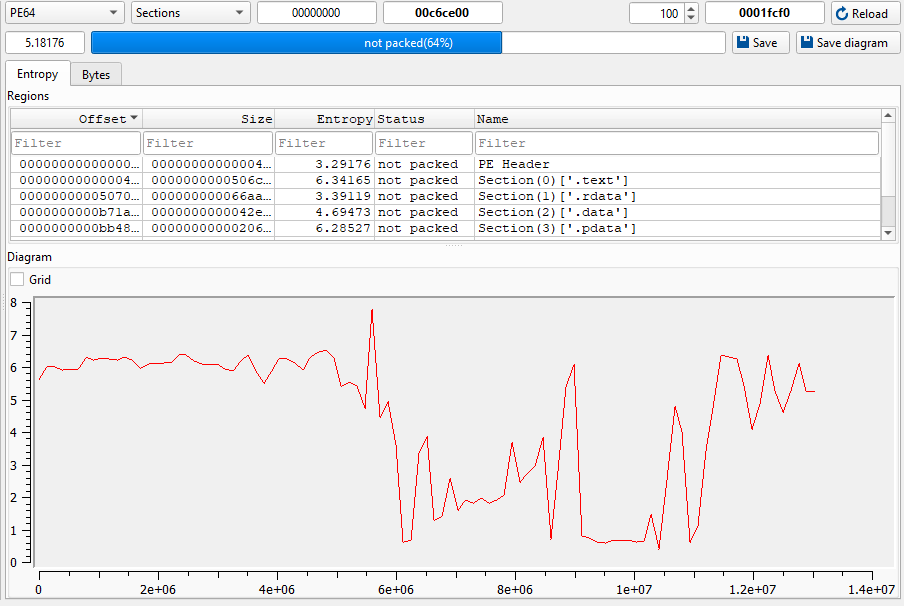Screen dimensions: 904x606
Task: Click the 0001fcf0 value field
Action: point(764,13)
